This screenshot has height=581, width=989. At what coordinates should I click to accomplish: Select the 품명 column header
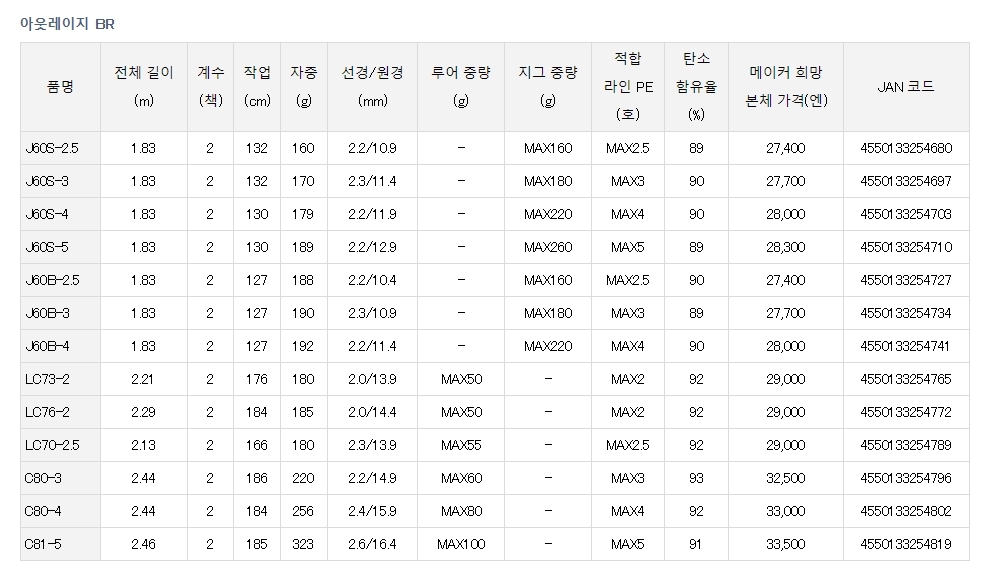tap(61, 86)
